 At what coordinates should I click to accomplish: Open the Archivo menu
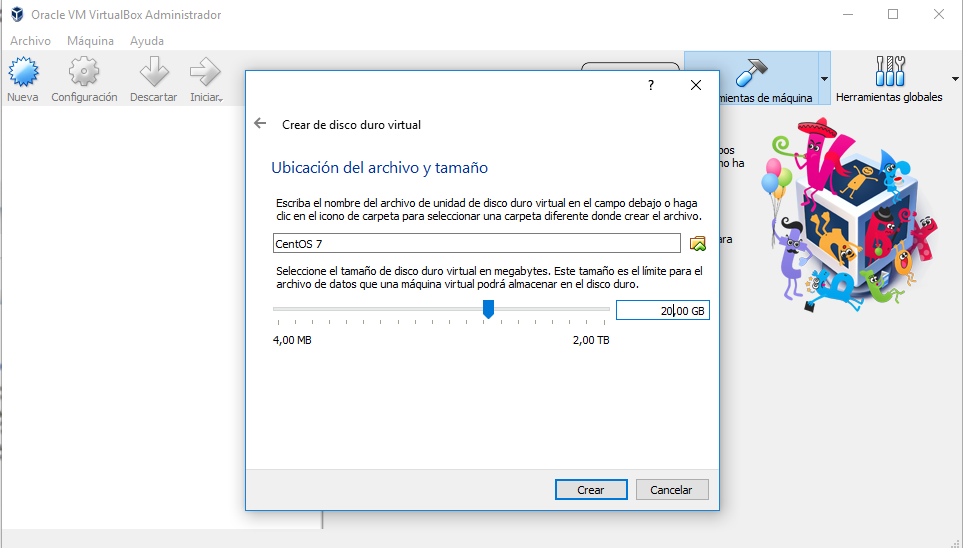(30, 41)
